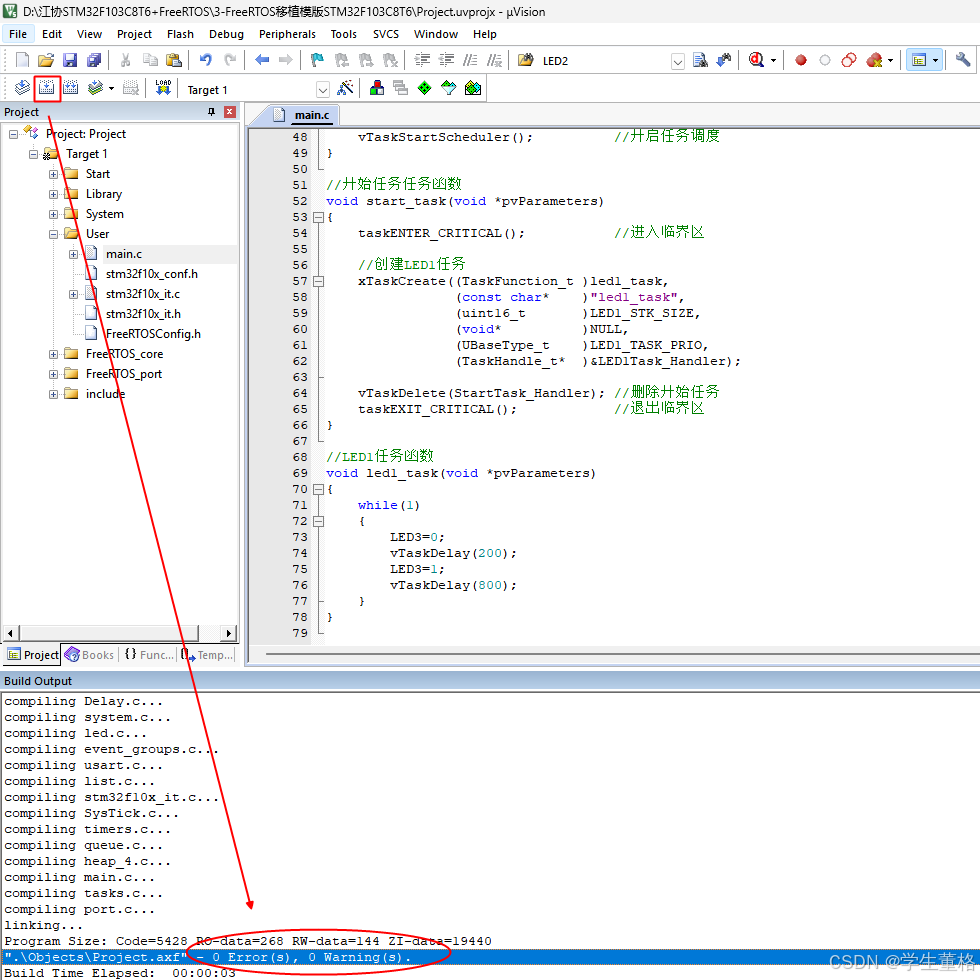Select the main.c editor tab
This screenshot has height=980, width=980.
(x=305, y=115)
